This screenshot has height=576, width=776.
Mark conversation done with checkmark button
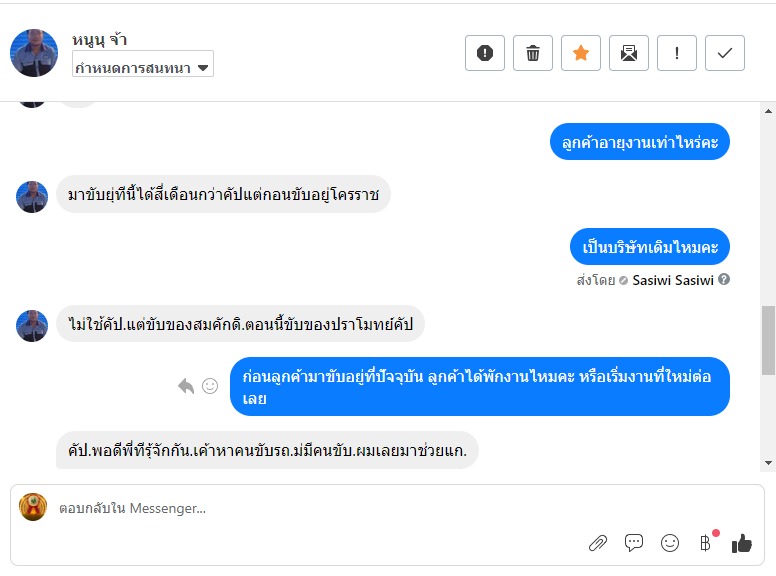coord(725,53)
